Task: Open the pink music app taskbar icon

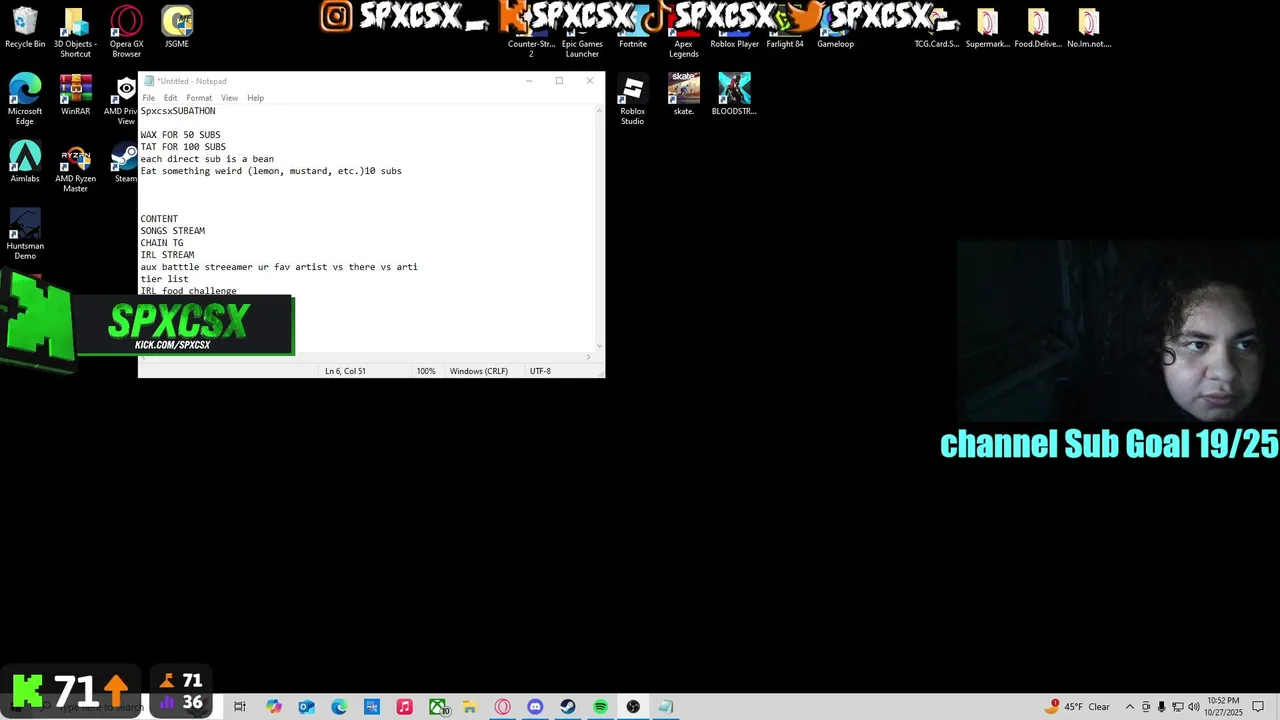Action: [x=404, y=707]
